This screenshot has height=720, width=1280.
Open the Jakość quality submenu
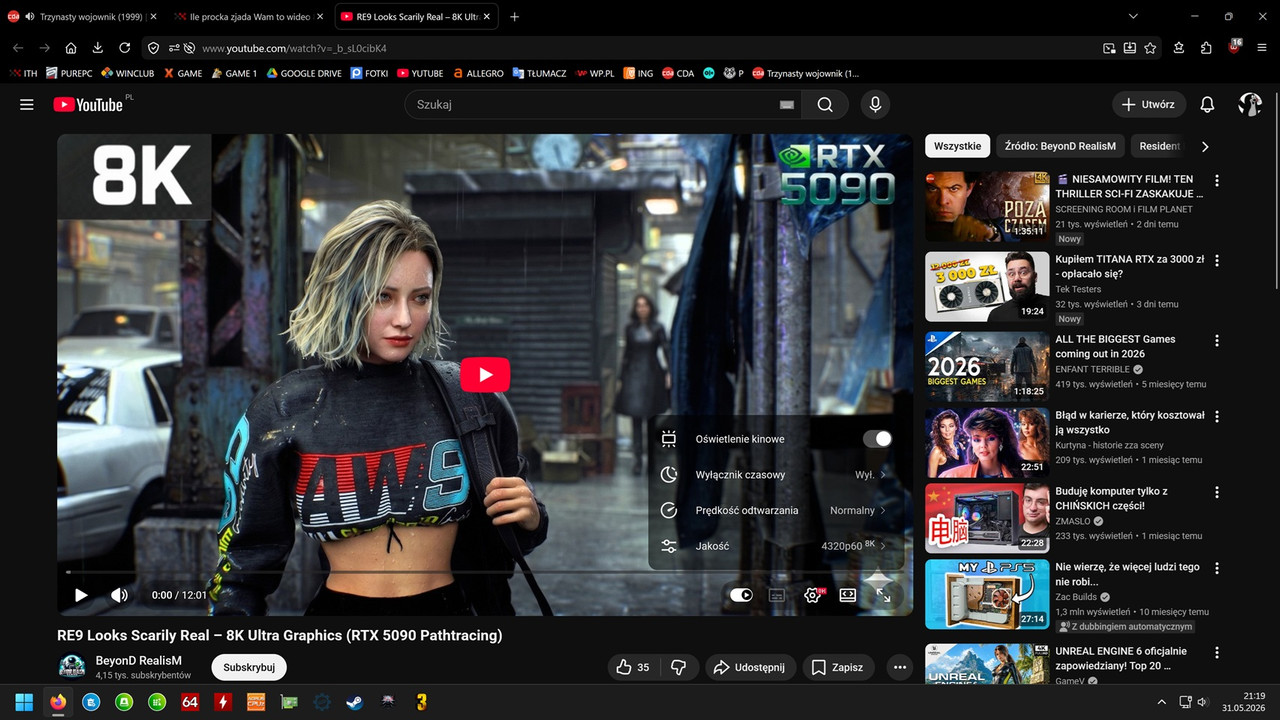[x=776, y=546]
